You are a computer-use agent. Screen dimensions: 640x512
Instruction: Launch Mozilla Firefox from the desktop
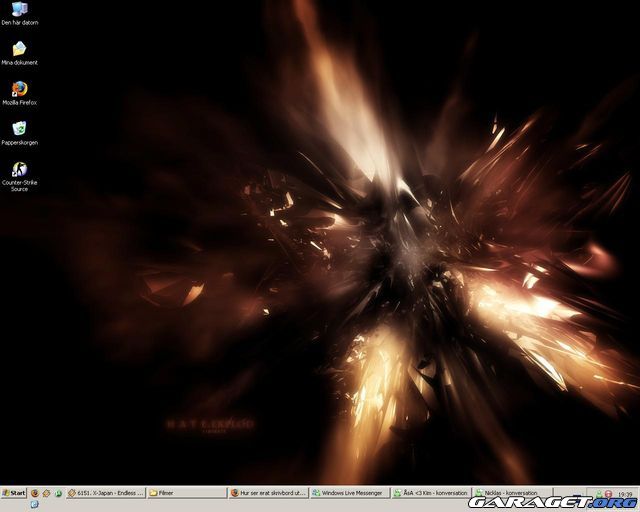pyautogui.click(x=19, y=89)
